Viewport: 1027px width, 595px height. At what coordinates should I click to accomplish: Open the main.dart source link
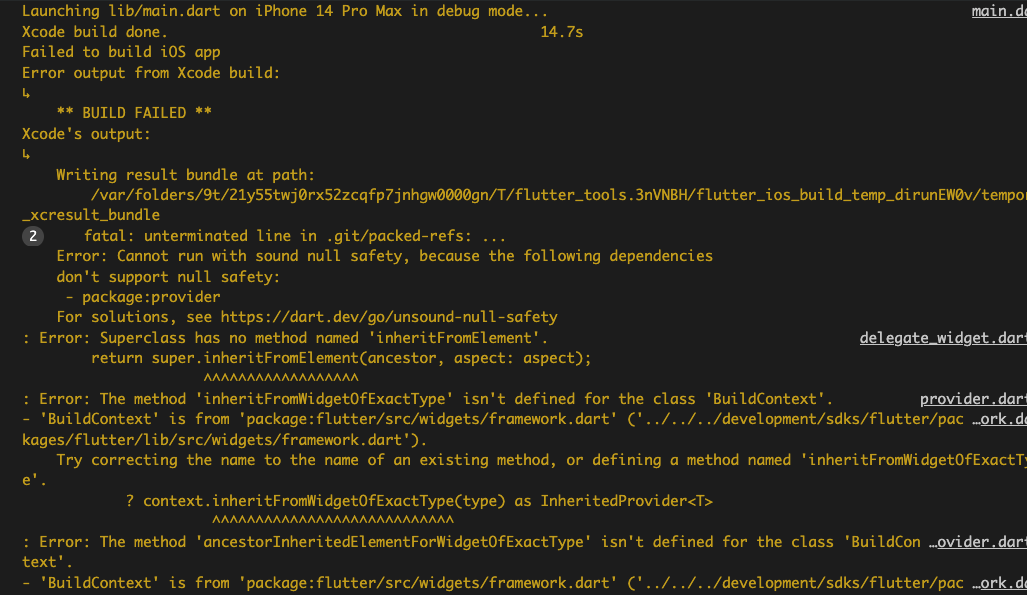999,11
